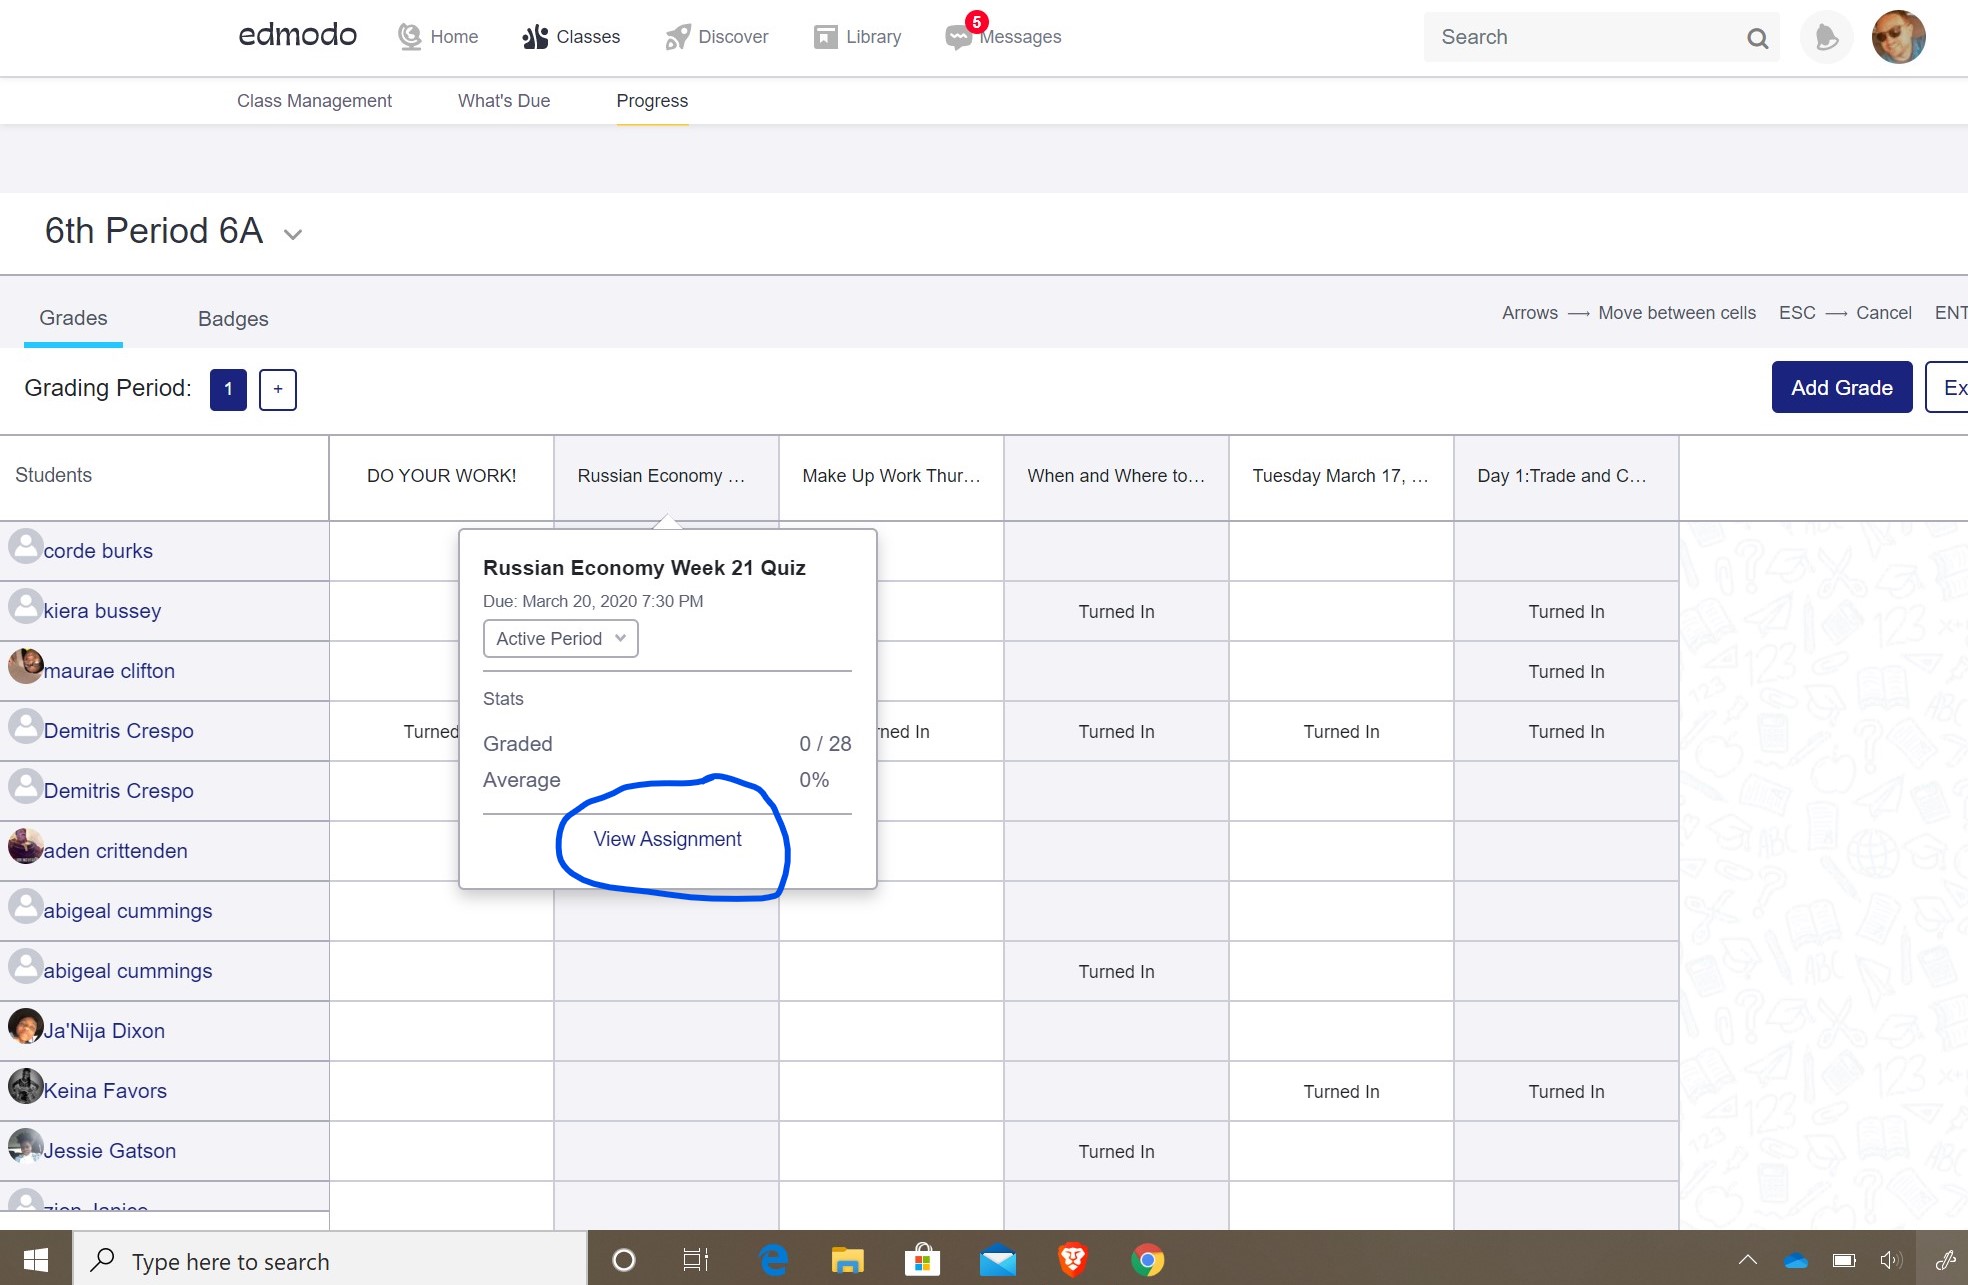Image resolution: width=1968 pixels, height=1285 pixels.
Task: Click the search magnifier icon
Action: tap(1757, 38)
